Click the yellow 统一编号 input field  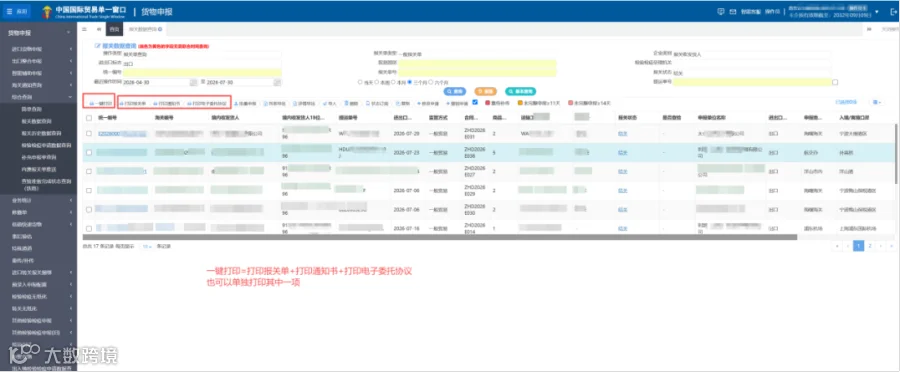pos(201,72)
